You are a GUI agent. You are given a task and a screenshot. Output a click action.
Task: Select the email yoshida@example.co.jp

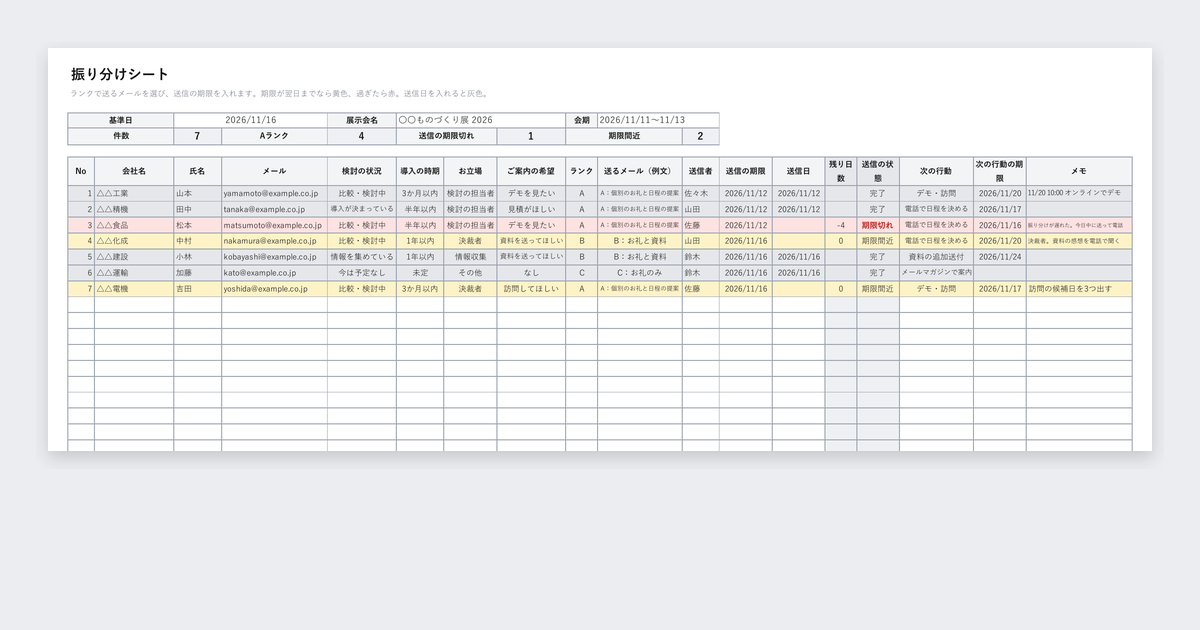tap(274, 289)
